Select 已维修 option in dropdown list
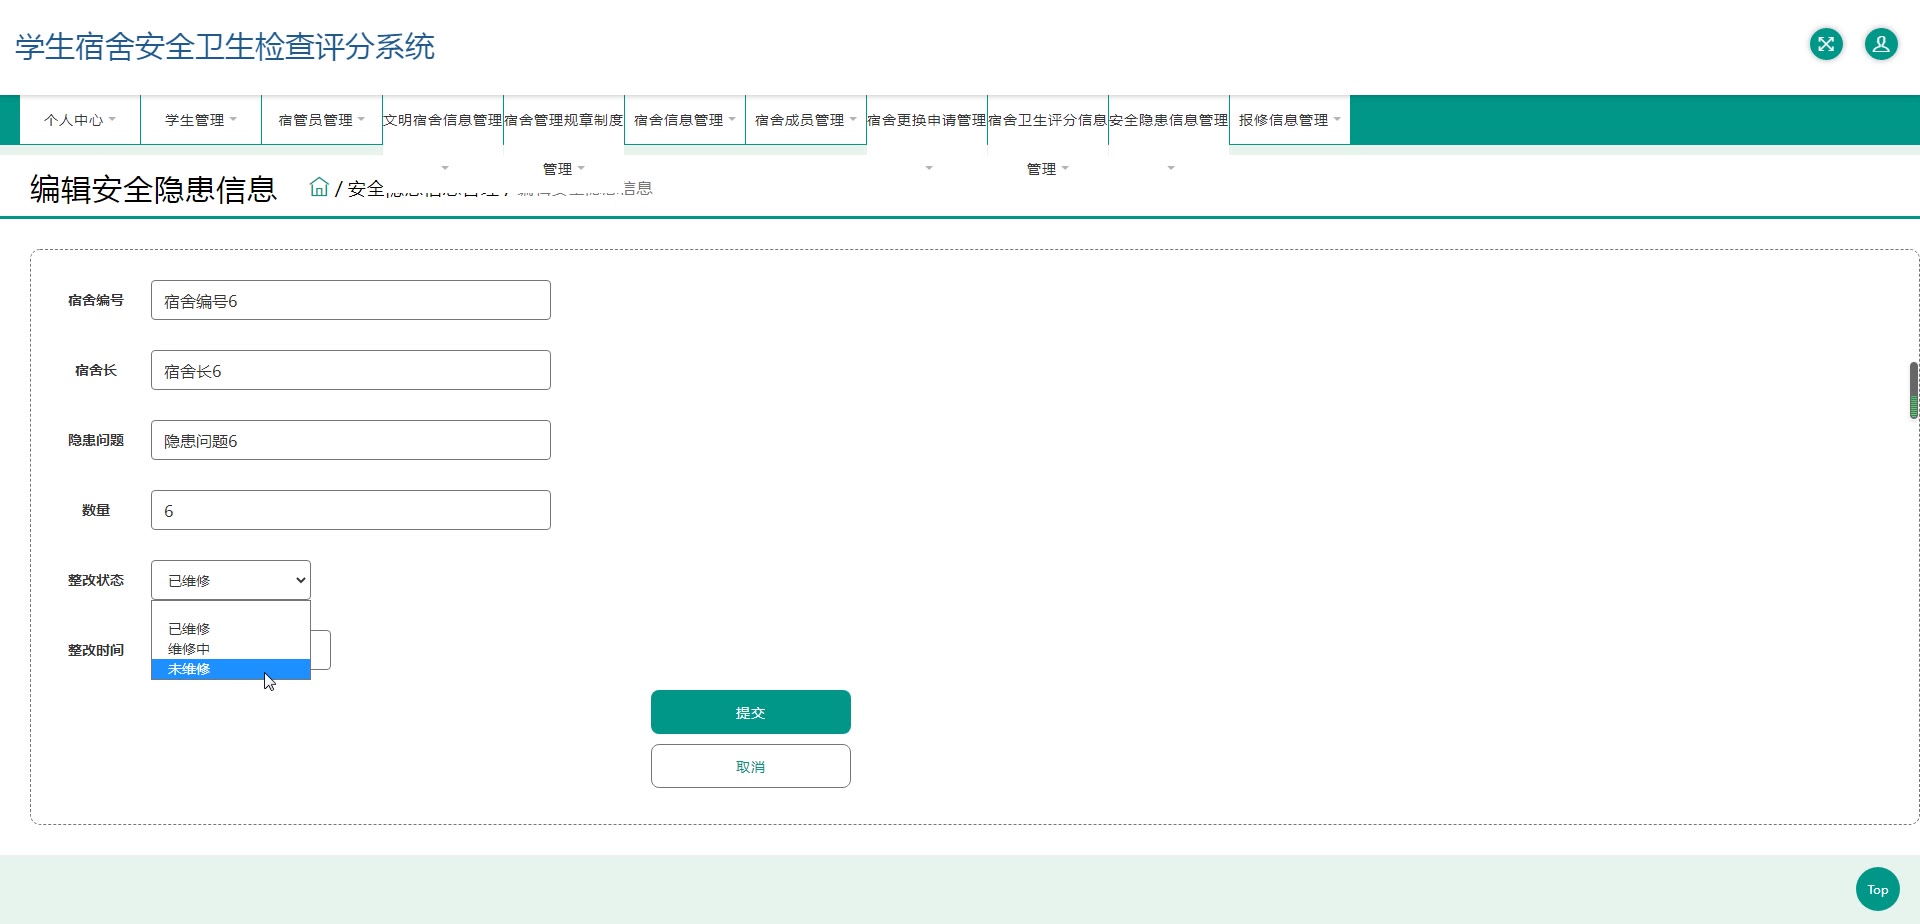 (x=231, y=629)
